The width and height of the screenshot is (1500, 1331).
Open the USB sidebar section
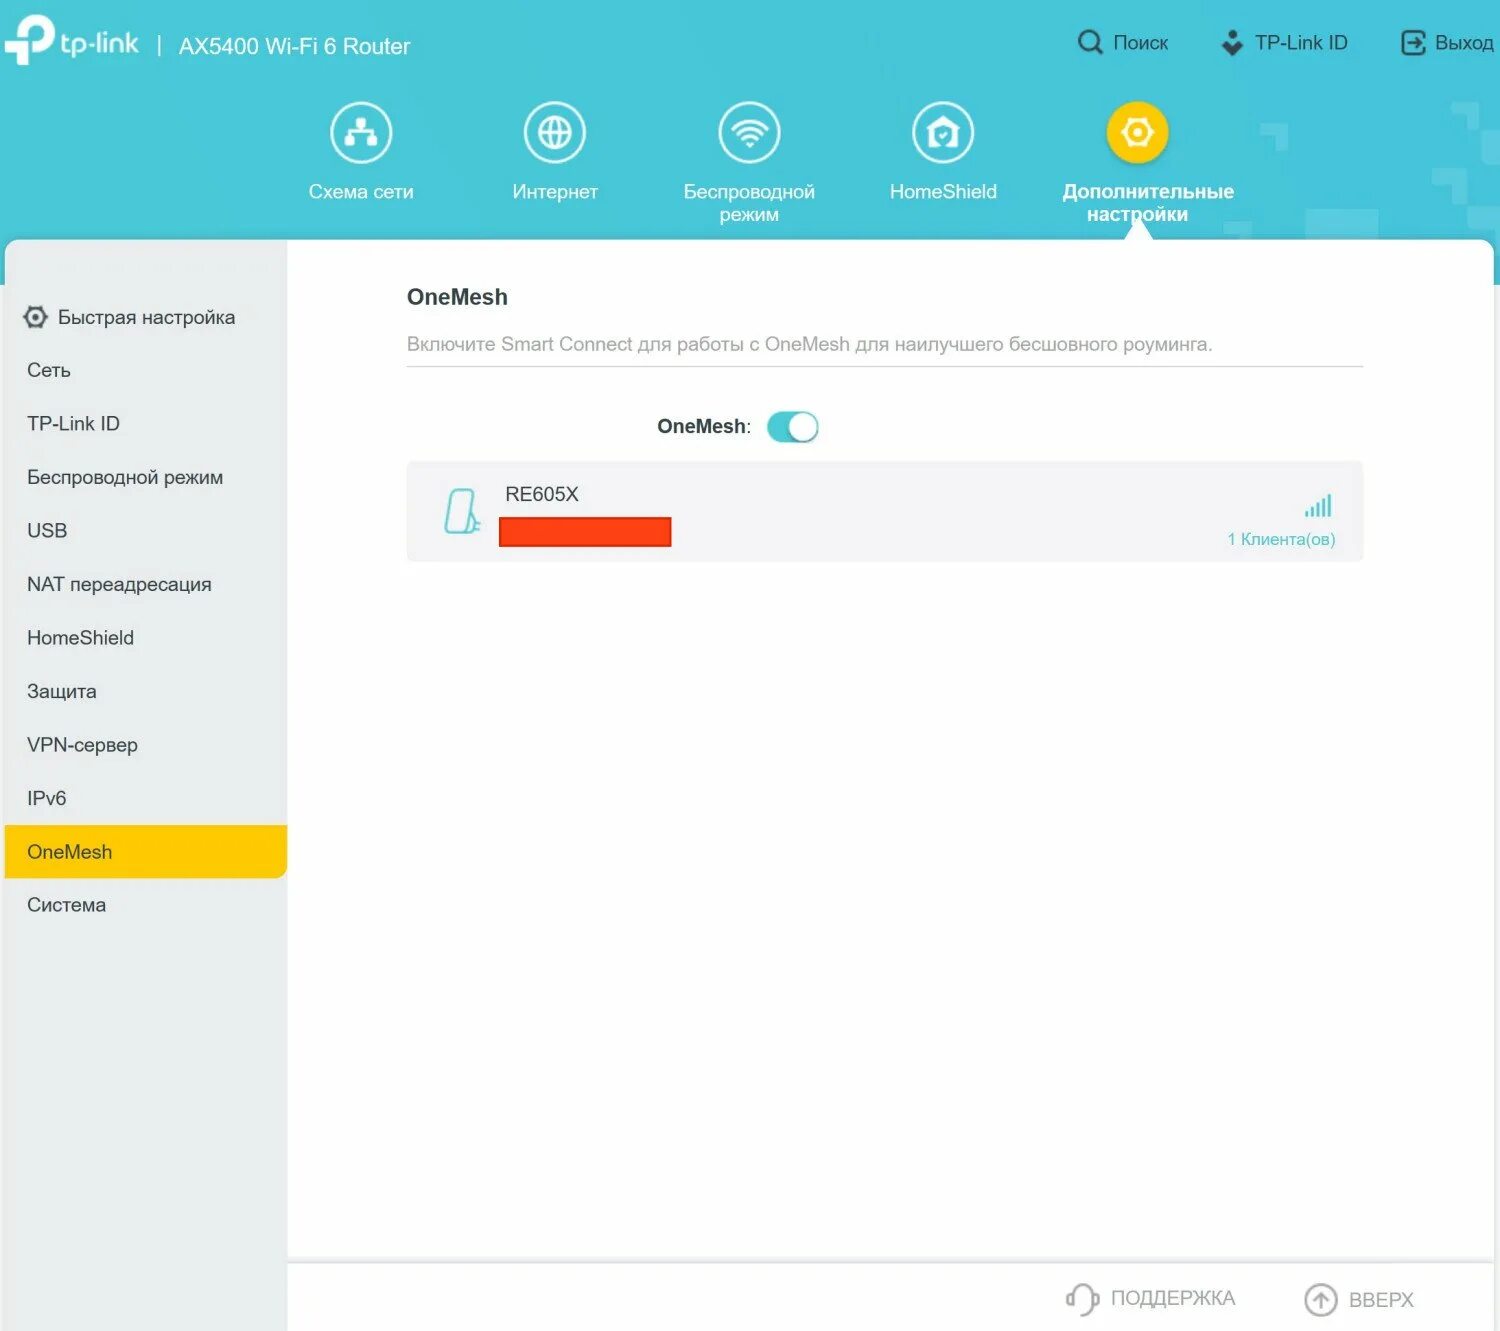point(146,530)
